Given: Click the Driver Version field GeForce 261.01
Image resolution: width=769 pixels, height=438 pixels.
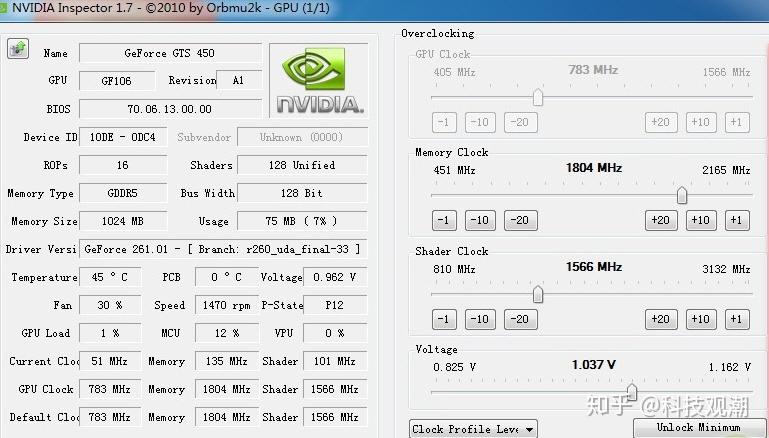Looking at the screenshot, I should click(223, 249).
